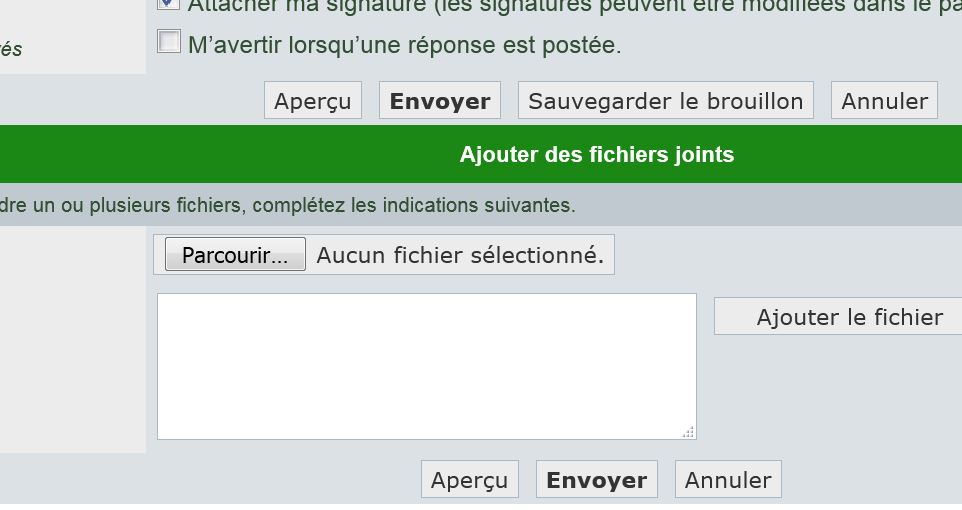Click the grey panel left of the text area
962x510 pixels.
pos(72,340)
